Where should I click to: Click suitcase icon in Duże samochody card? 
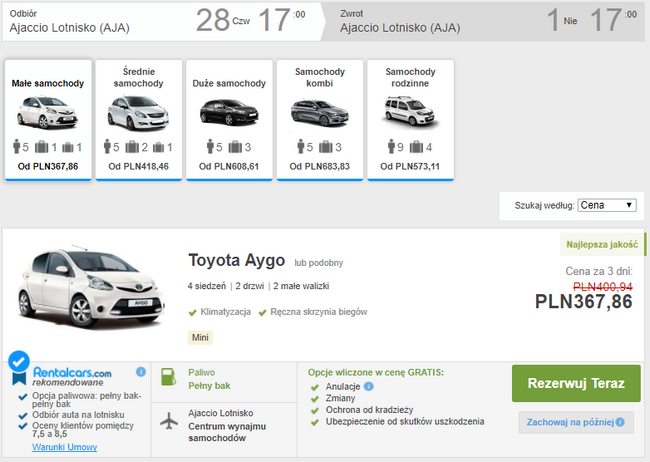coord(235,147)
